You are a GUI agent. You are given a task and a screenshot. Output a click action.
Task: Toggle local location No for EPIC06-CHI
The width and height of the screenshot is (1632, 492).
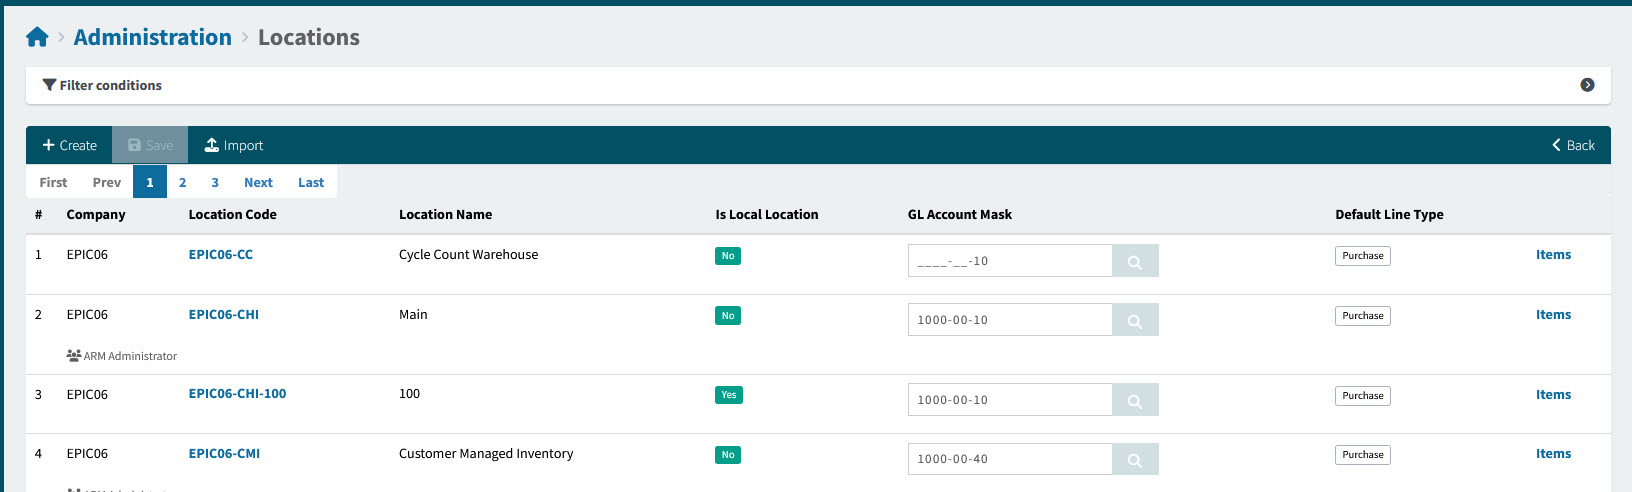point(728,316)
